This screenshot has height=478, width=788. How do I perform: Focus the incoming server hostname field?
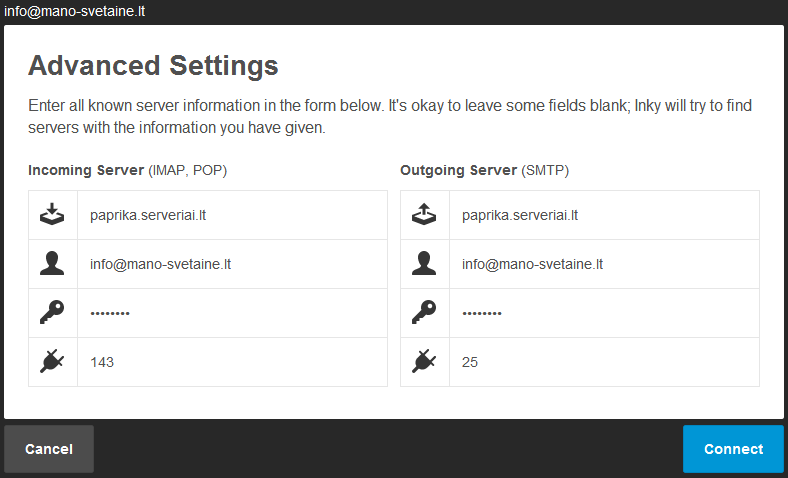[232, 215]
